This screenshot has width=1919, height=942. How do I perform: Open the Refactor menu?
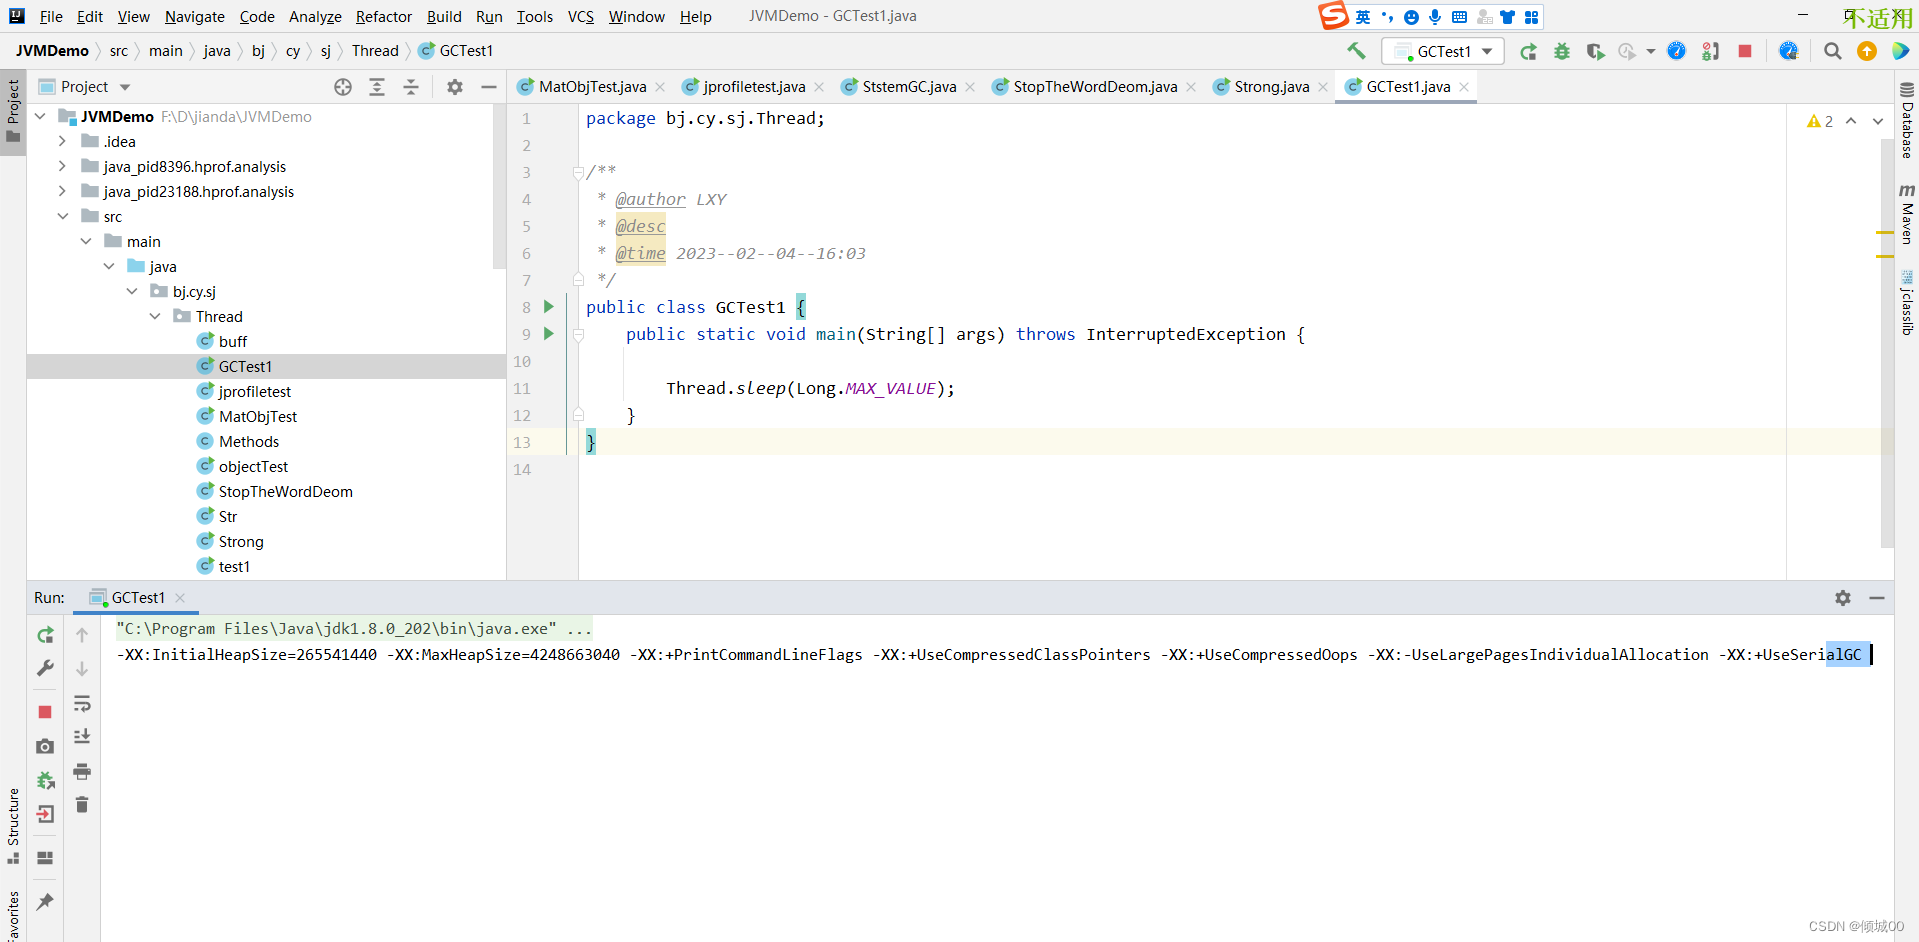click(383, 16)
